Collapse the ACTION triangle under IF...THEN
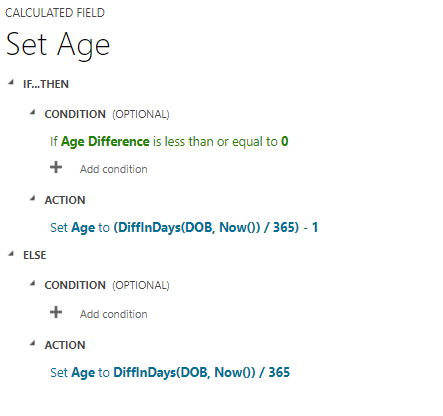 click(32, 198)
